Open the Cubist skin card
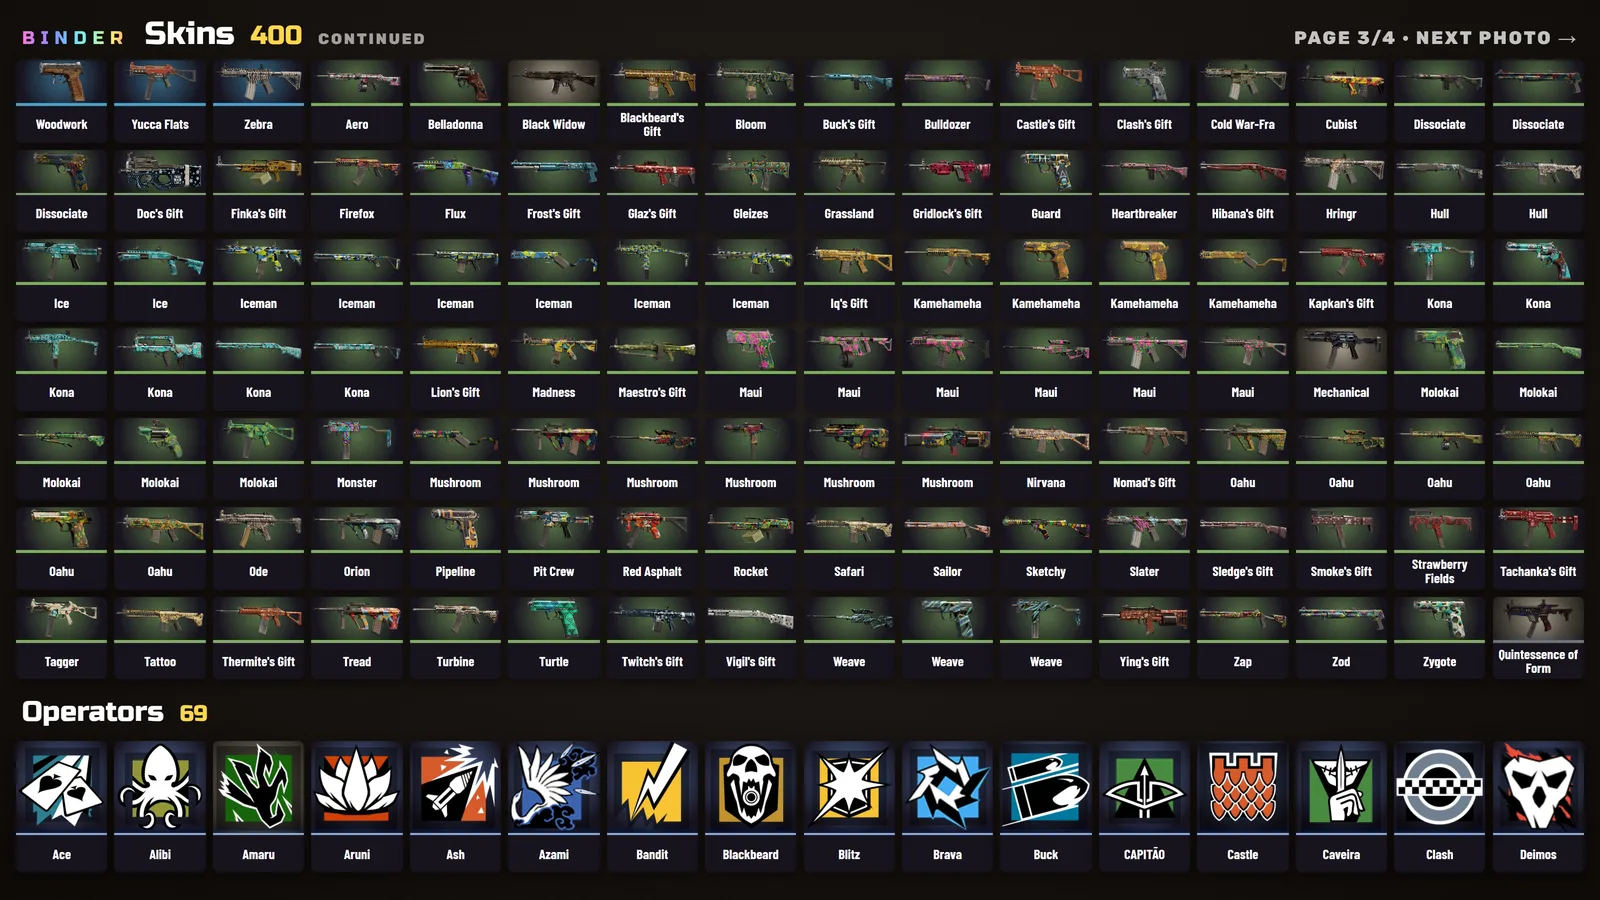 pos(1341,102)
